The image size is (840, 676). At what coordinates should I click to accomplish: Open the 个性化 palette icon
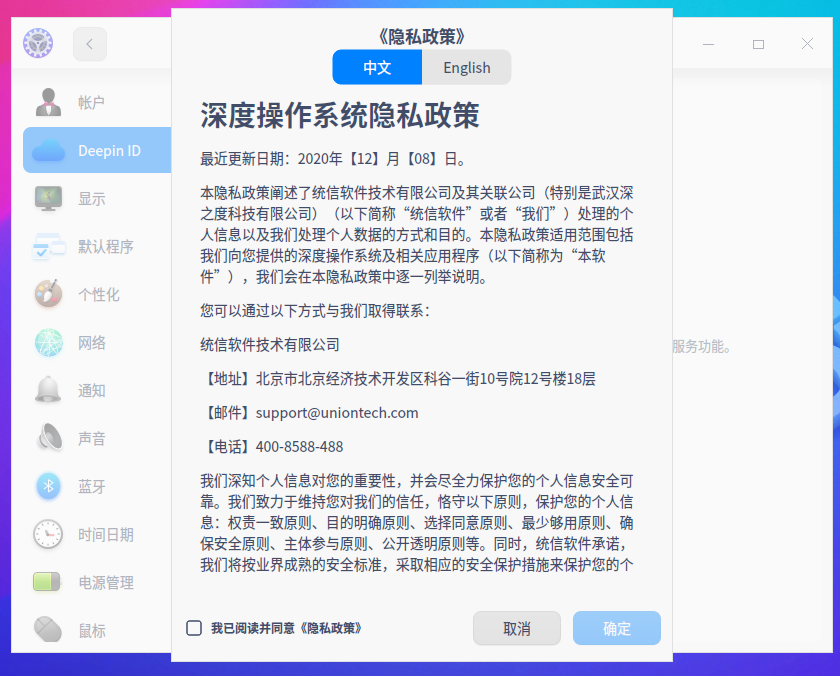48,294
